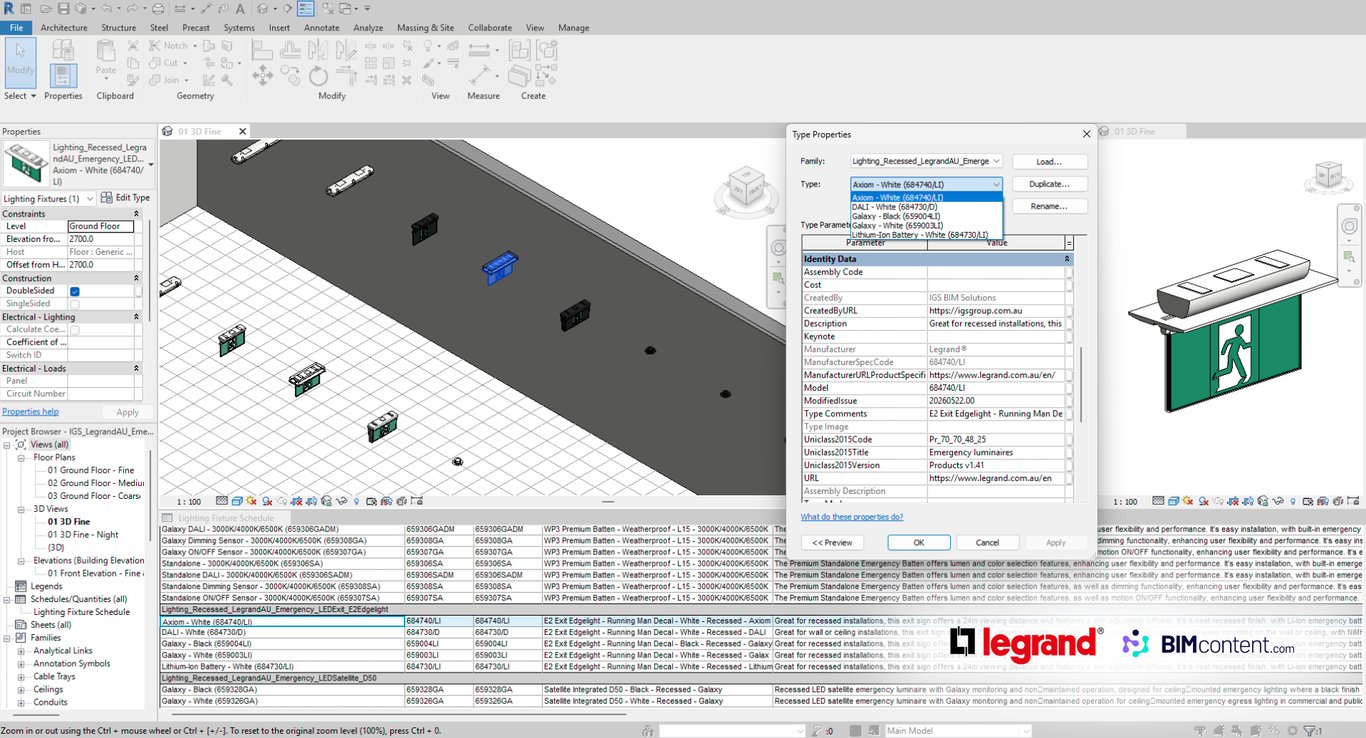Click the Undo arrow icon
This screenshot has height=738, width=1366.
pyautogui.click(x=108, y=9)
